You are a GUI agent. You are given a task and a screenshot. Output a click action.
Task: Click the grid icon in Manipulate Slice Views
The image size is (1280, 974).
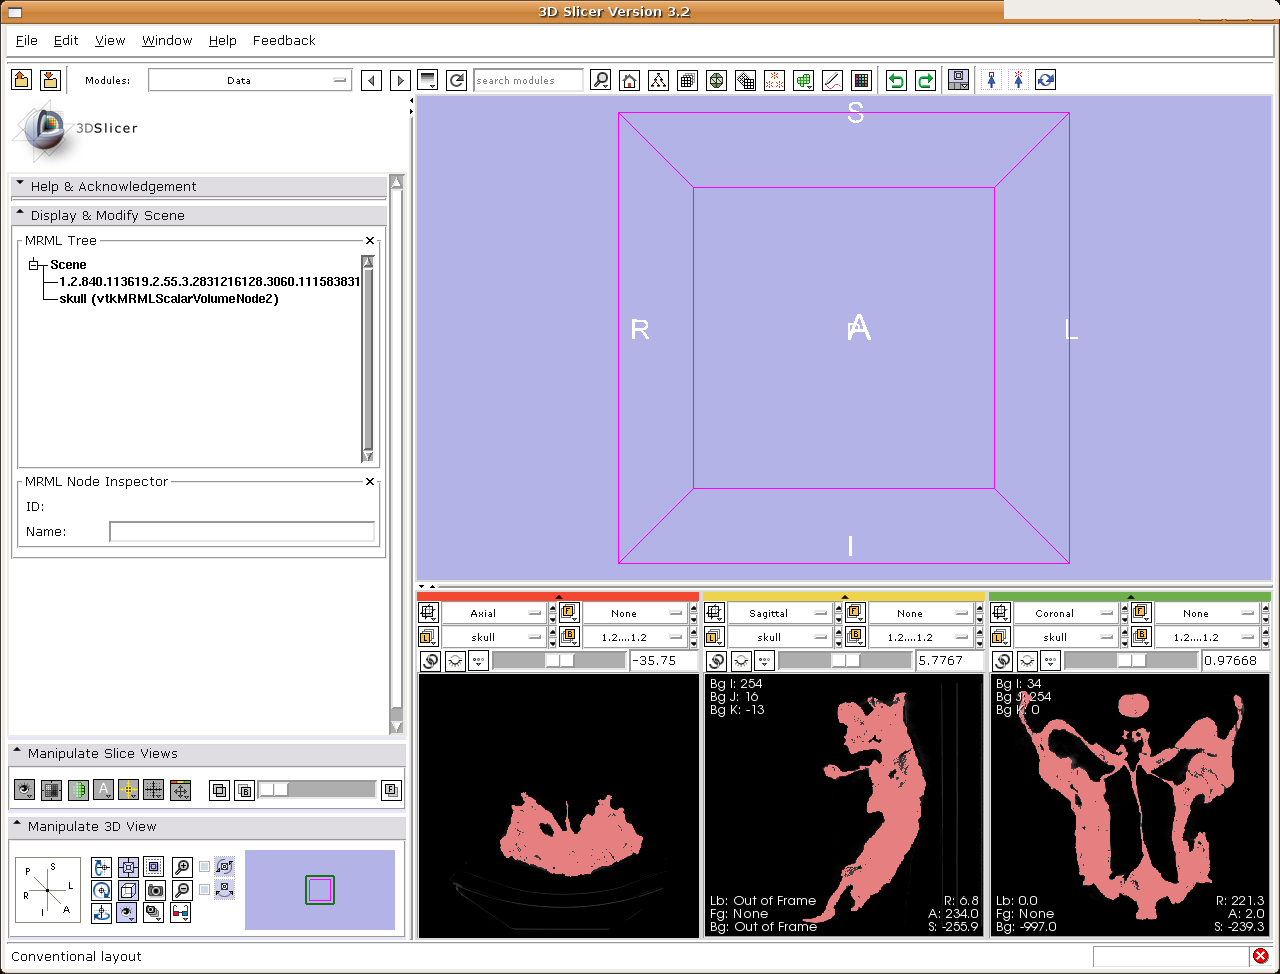coord(153,790)
